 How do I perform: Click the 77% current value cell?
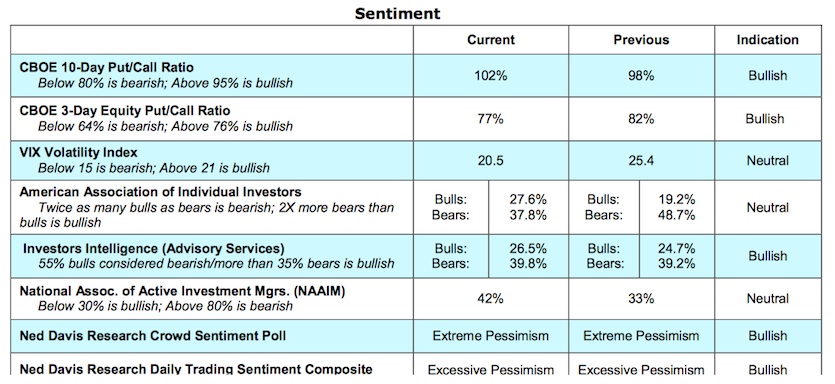[490, 119]
